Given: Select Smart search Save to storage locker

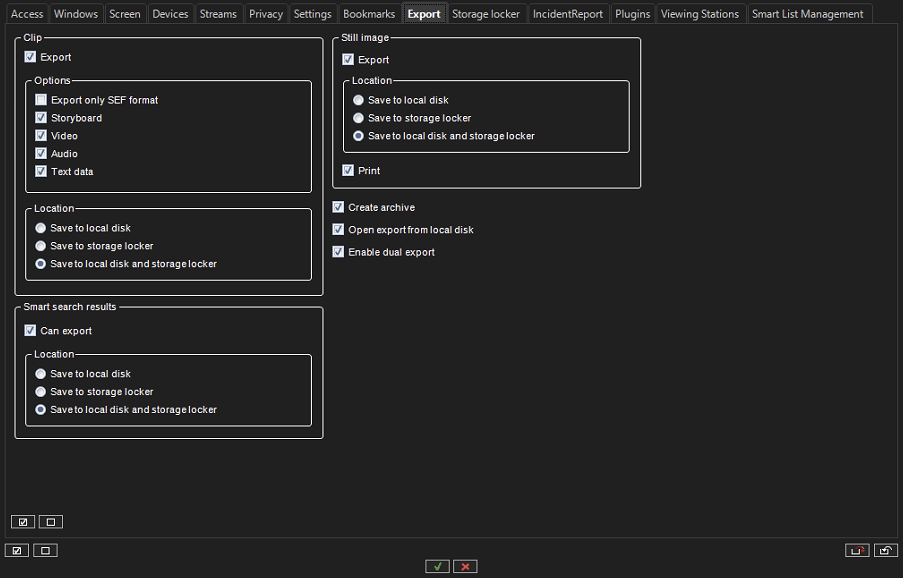Looking at the screenshot, I should (40, 391).
